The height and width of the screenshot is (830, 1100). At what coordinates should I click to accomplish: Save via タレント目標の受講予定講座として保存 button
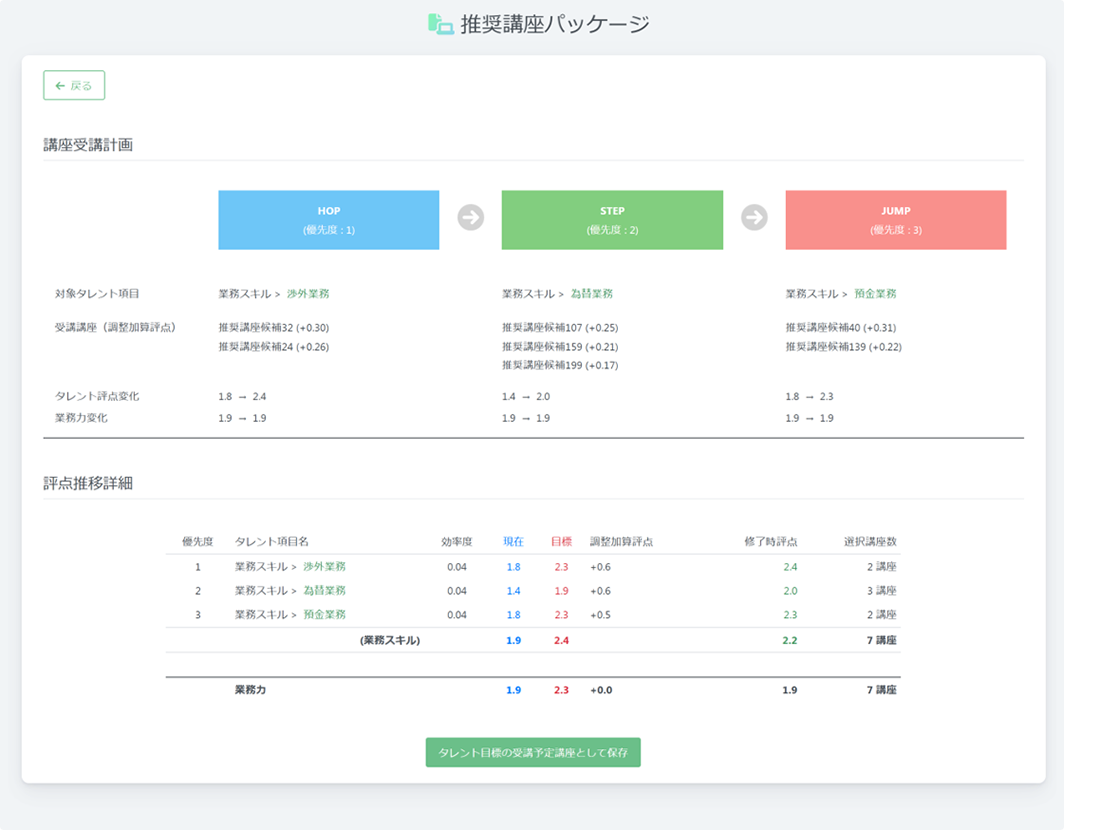(533, 753)
